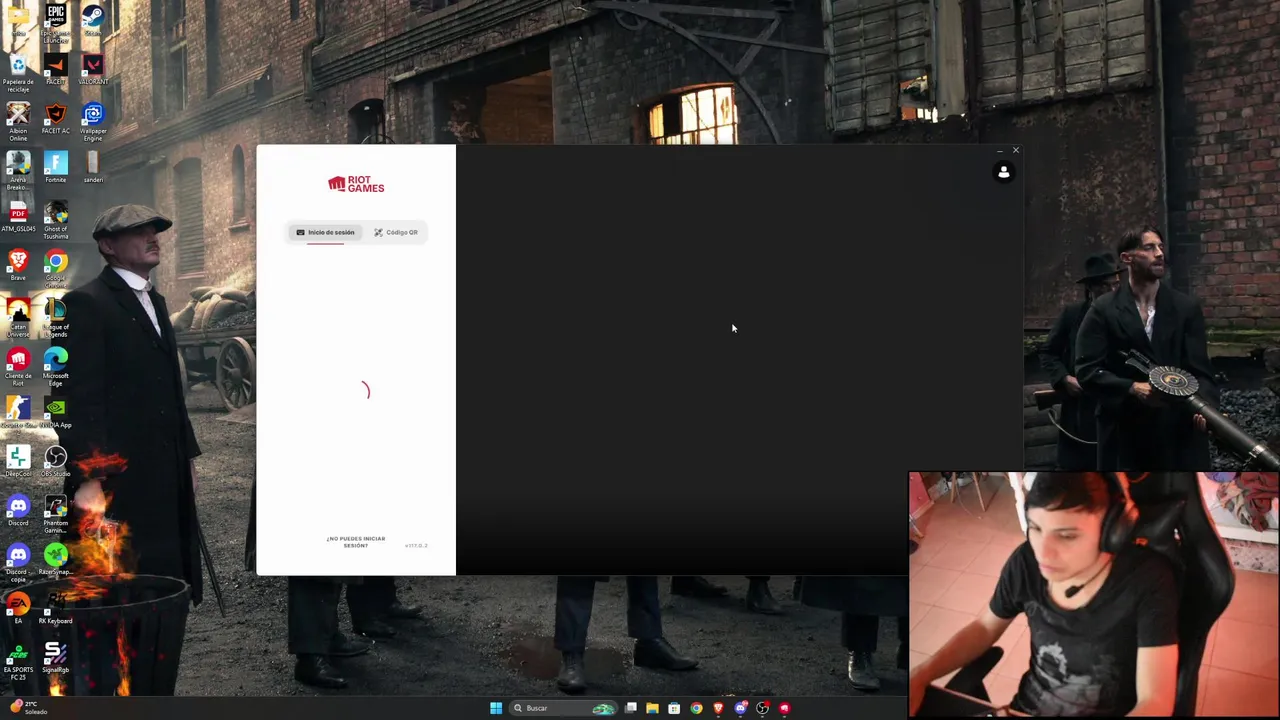Open Papelera de reciclaje
The width and height of the screenshot is (1280, 720).
pos(18,72)
